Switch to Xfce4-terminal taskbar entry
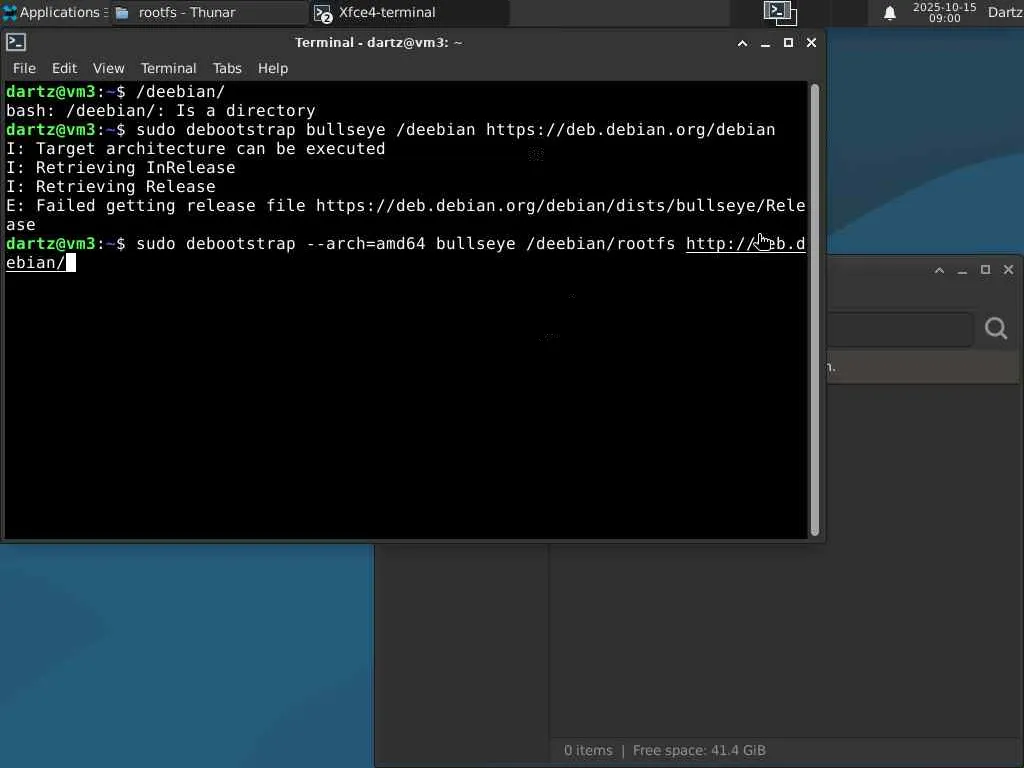The height and width of the screenshot is (768, 1024). (409, 12)
